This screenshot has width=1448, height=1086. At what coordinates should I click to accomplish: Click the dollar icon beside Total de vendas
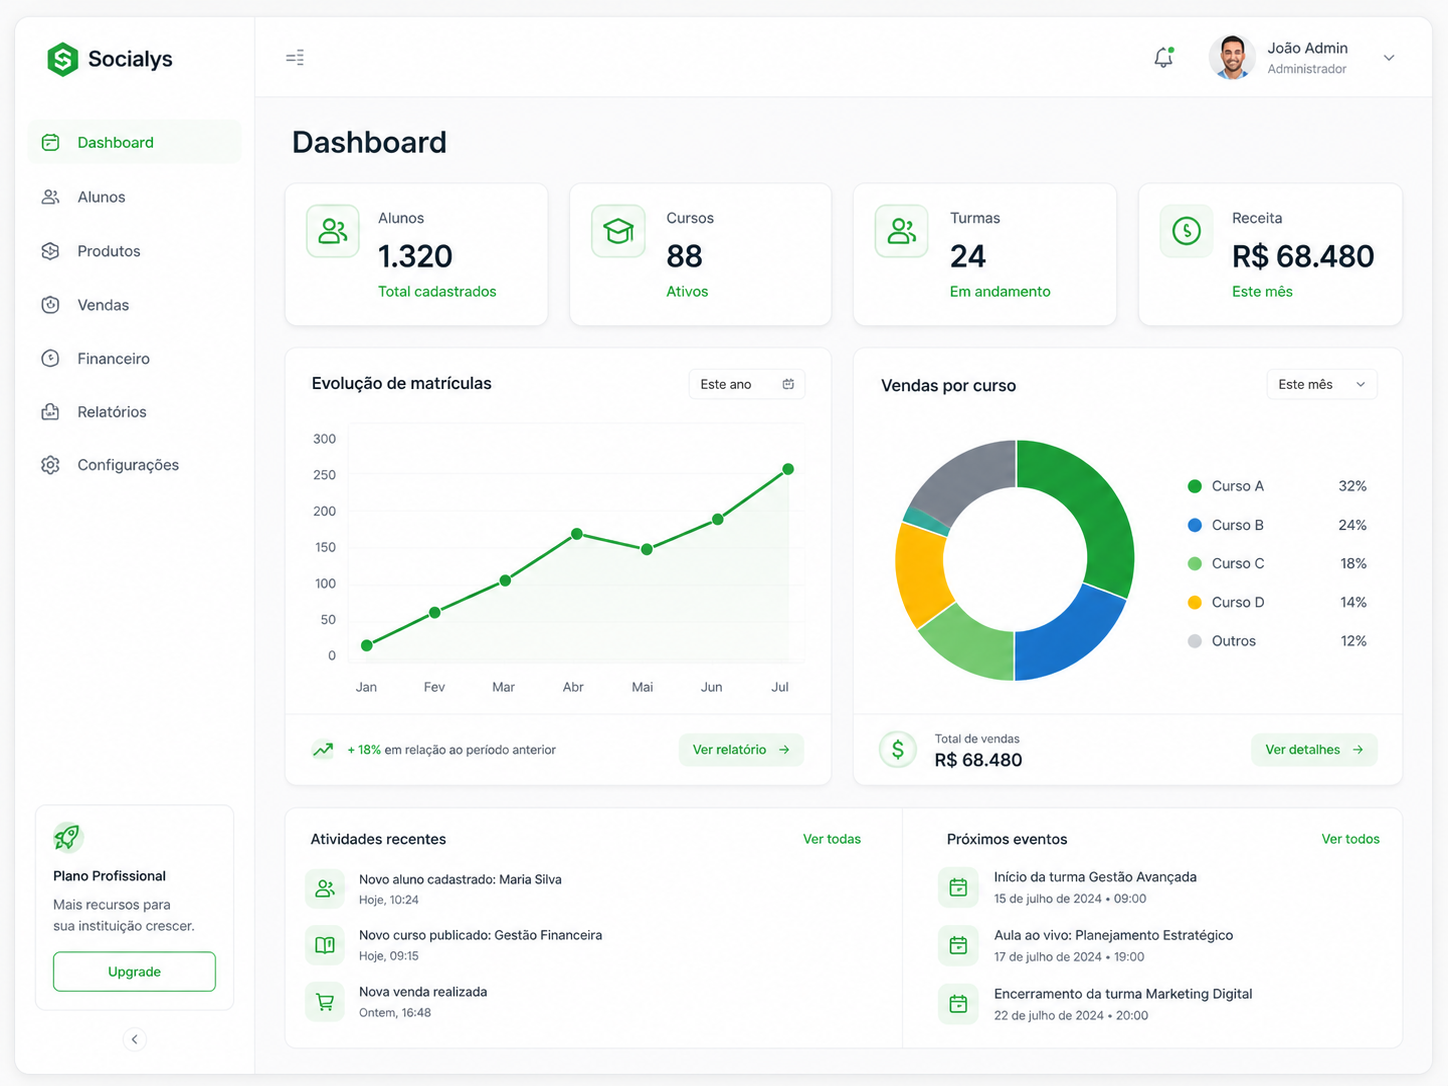(898, 749)
